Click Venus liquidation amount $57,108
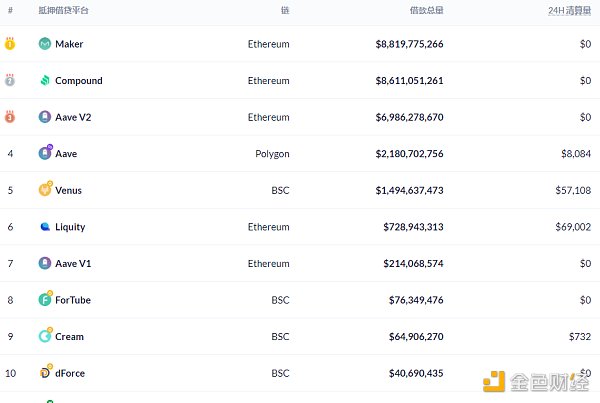The image size is (600, 403). click(572, 190)
